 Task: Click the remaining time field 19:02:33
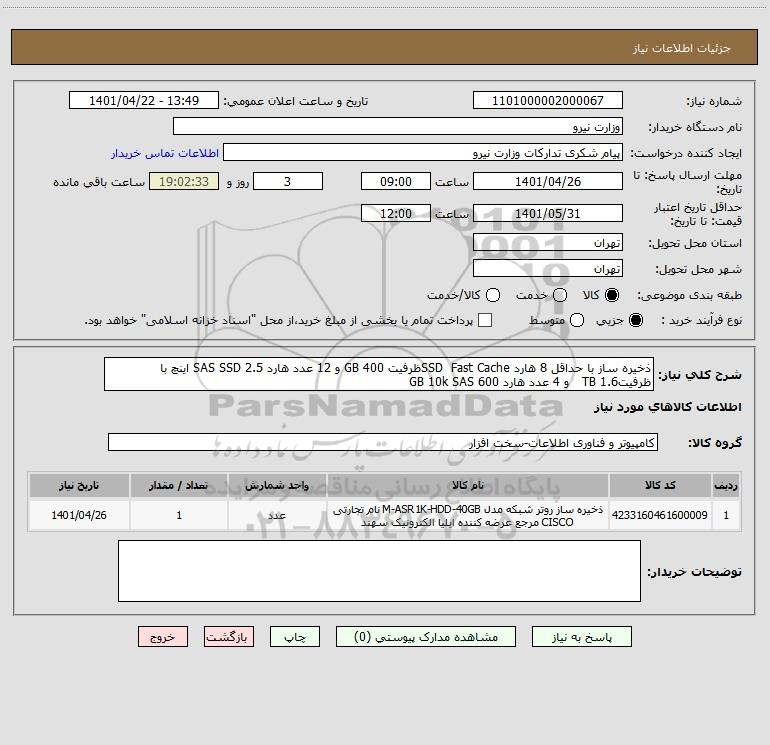point(184,181)
